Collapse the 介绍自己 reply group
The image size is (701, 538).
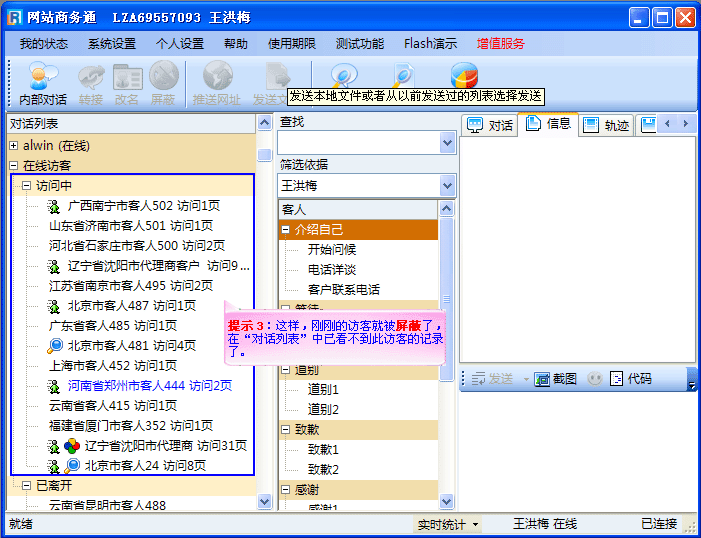pos(286,230)
